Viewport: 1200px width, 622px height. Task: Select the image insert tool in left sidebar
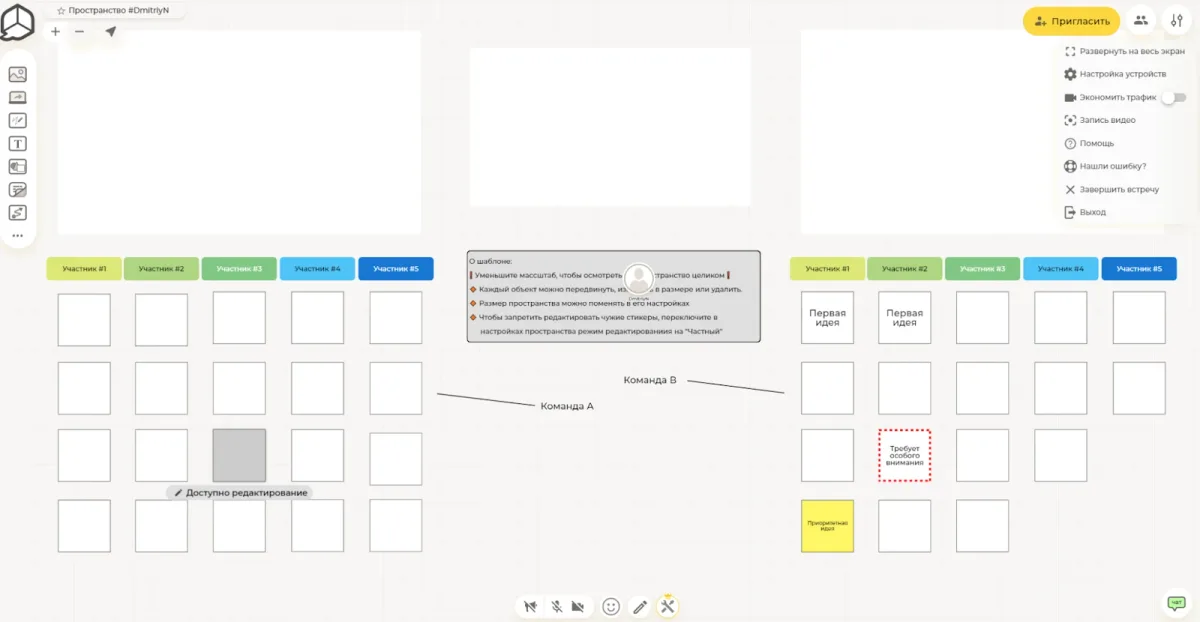[17, 74]
